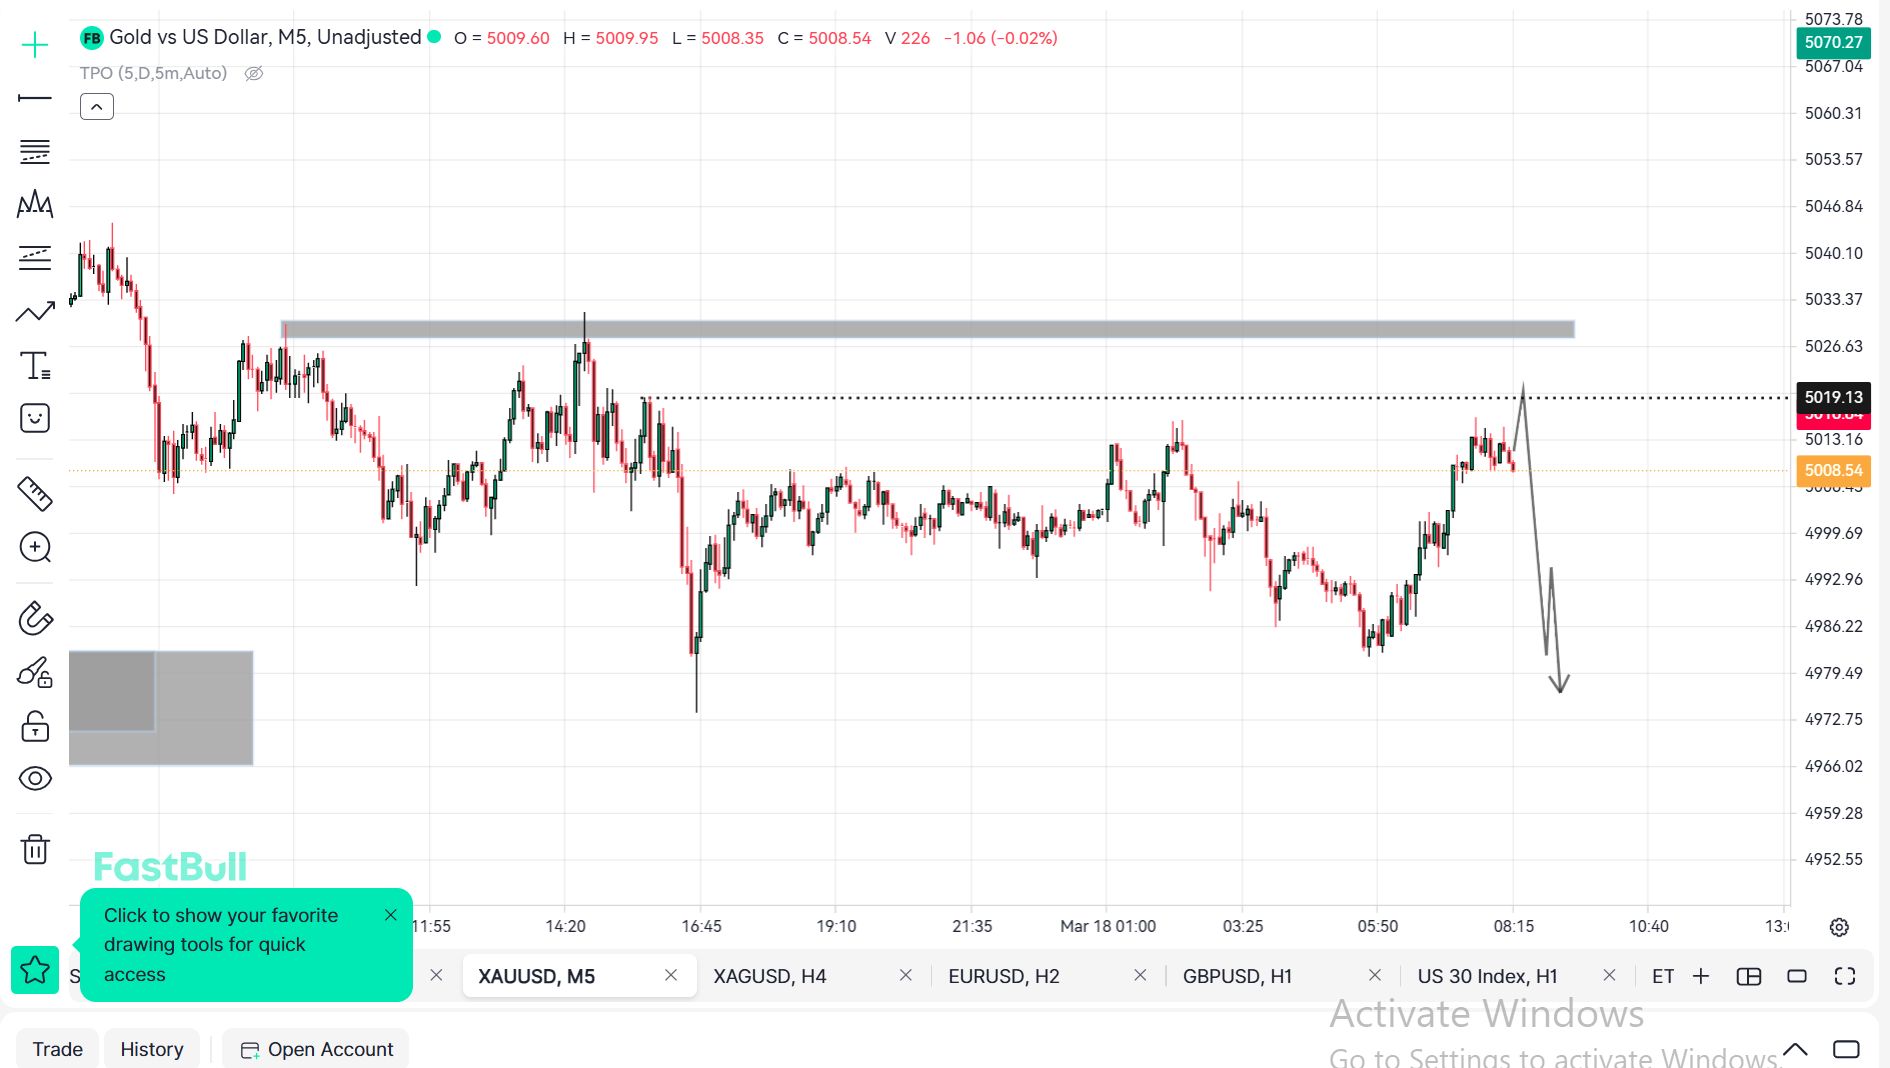Viewport: 1890px width, 1068px height.
Task: Select the XABCD pattern tool
Action: pos(35,205)
